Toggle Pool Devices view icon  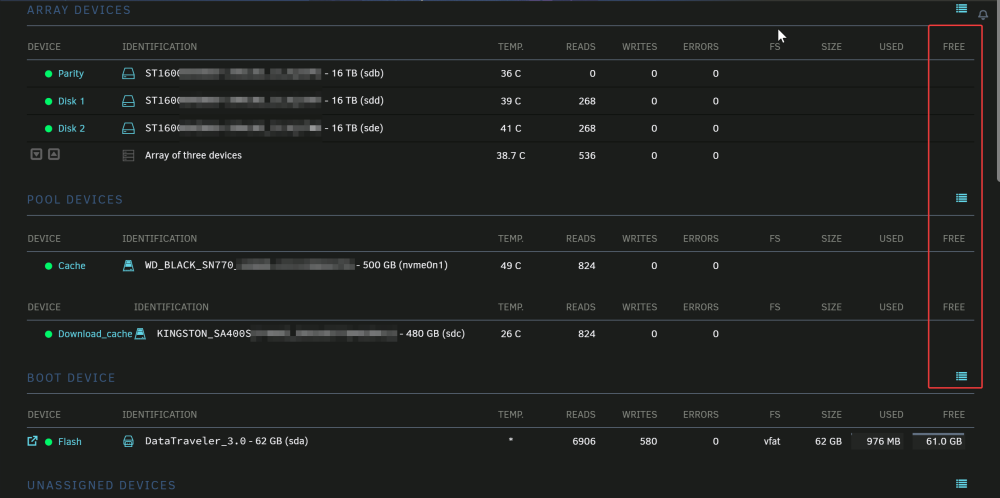point(961,198)
